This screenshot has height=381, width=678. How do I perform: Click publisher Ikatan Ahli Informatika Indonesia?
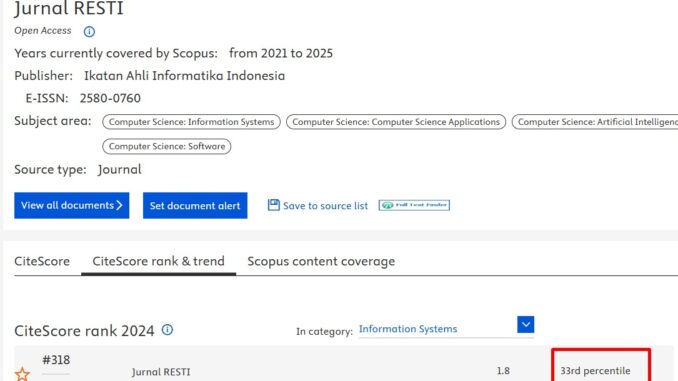[x=185, y=76]
